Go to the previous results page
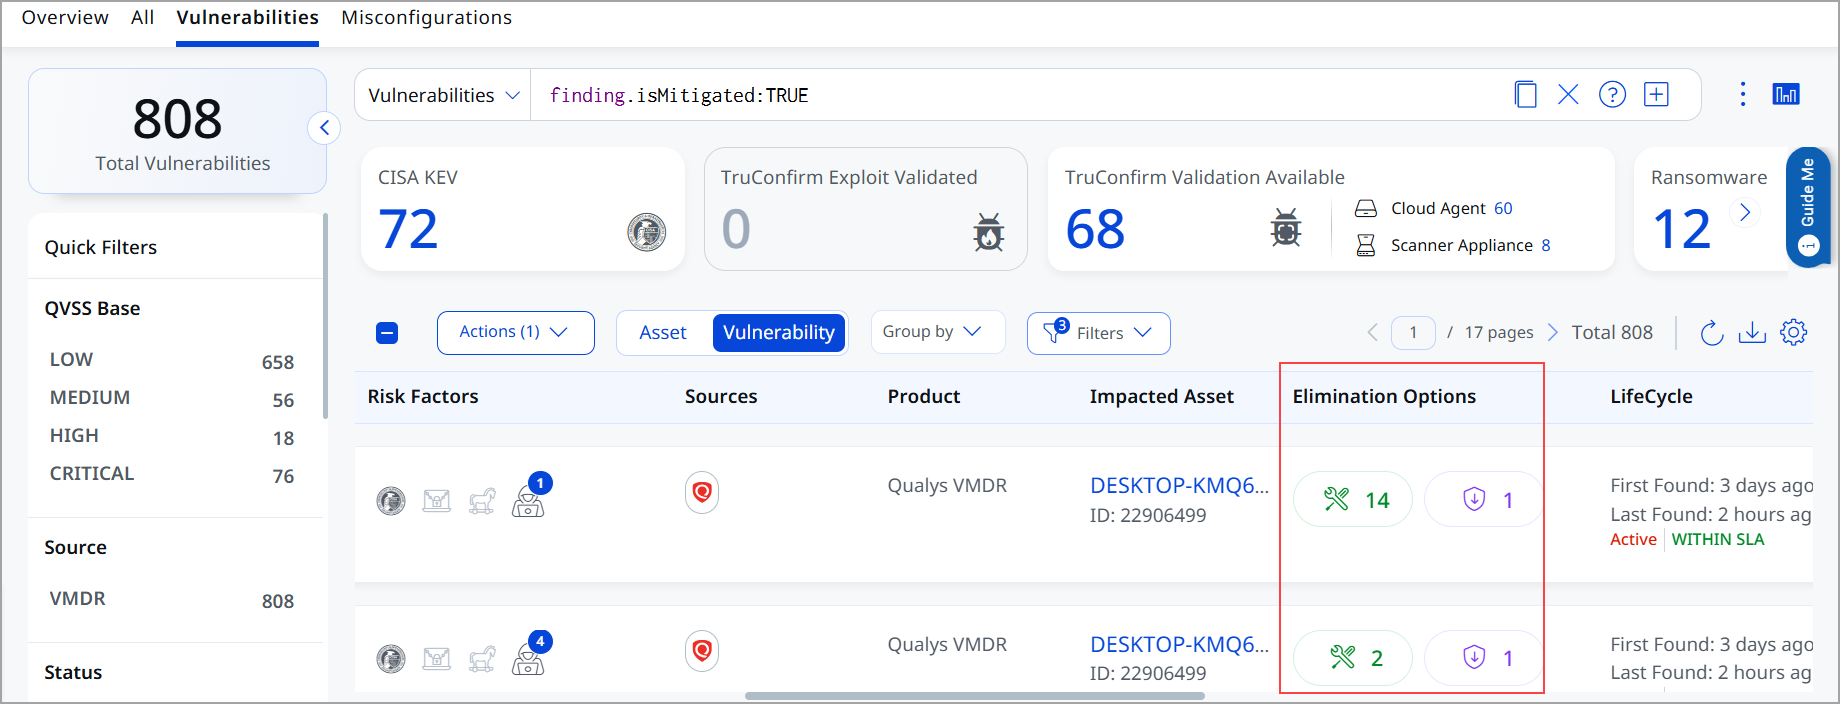 pyautogui.click(x=1372, y=332)
